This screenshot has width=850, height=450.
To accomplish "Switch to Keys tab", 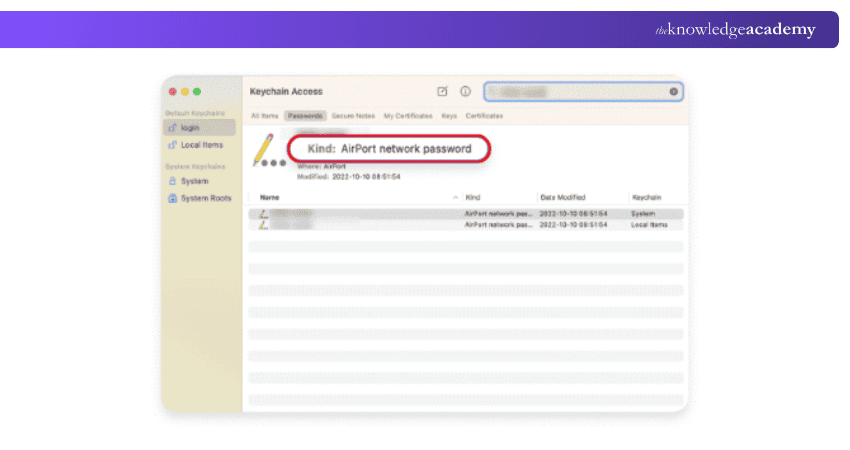I will [449, 116].
